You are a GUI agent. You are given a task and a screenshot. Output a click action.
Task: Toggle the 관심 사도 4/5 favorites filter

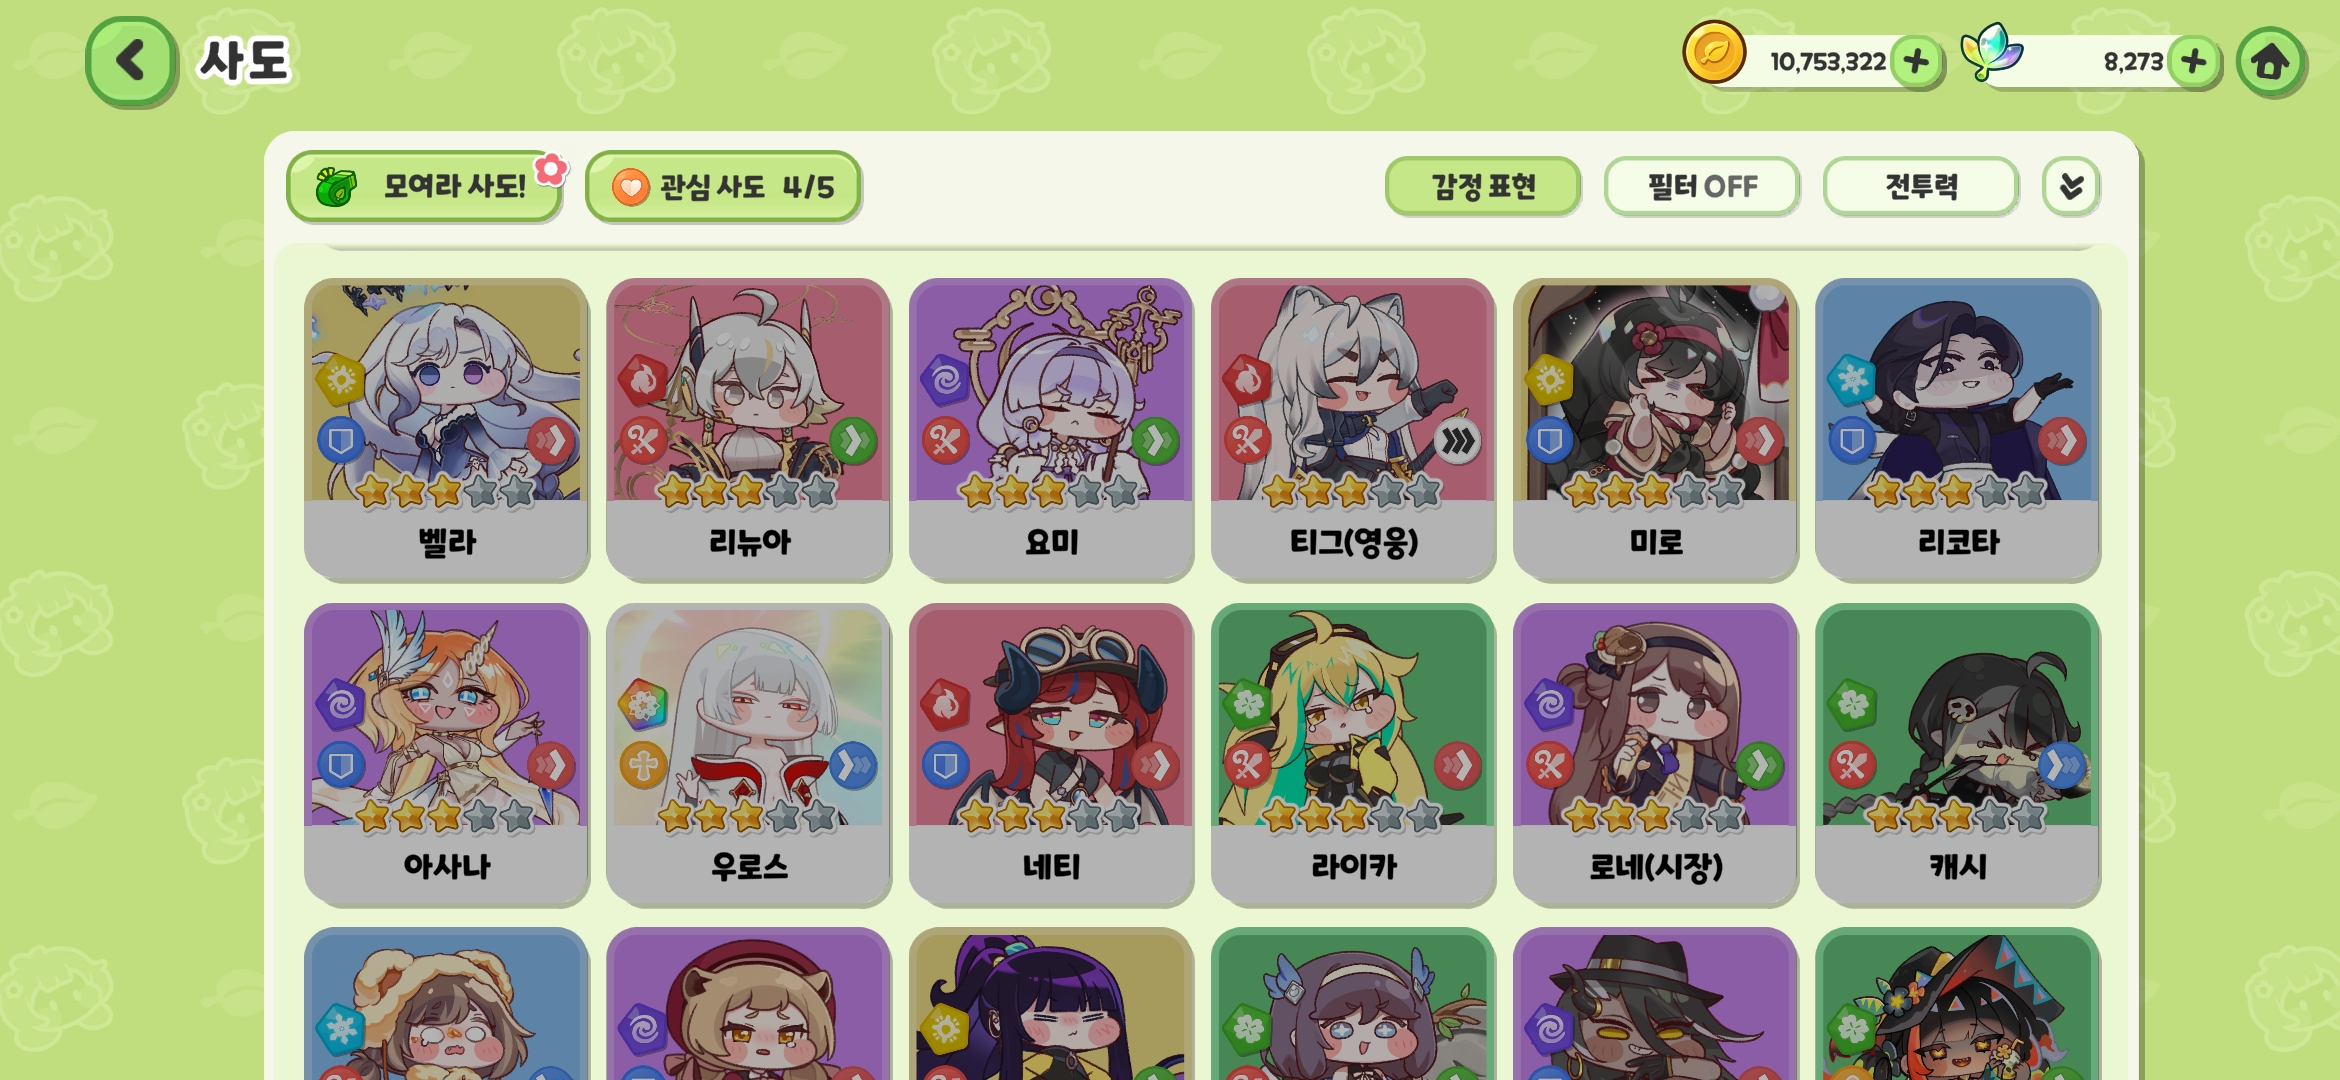(x=723, y=186)
